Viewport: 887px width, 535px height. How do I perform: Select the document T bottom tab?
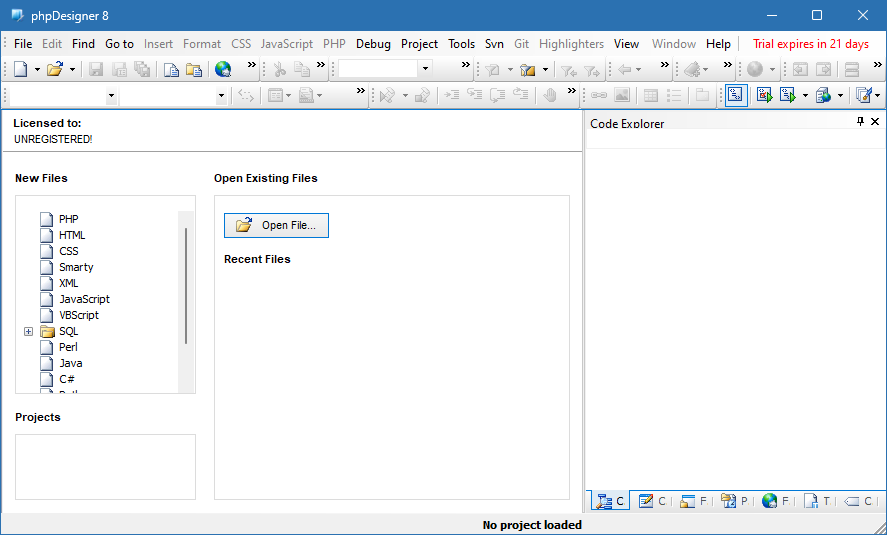(x=816, y=501)
